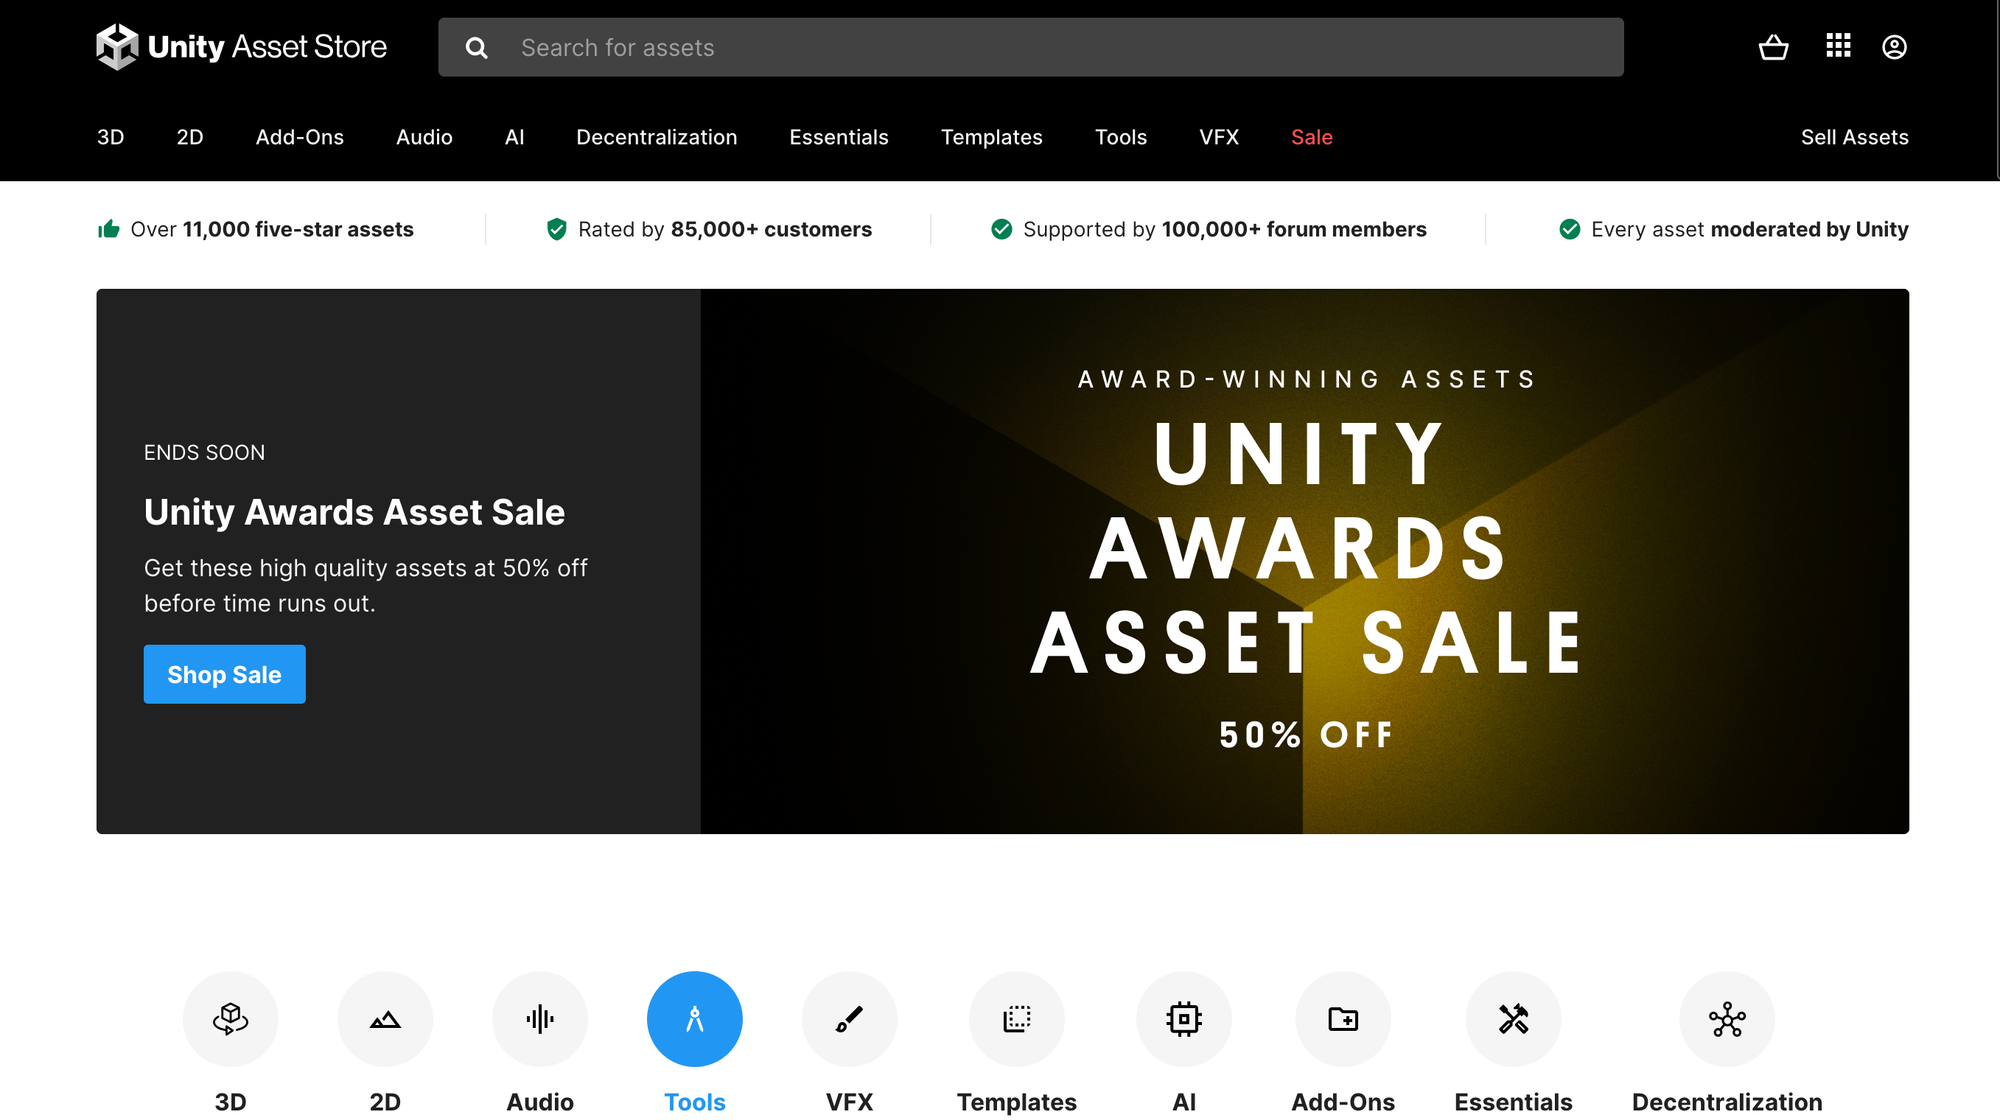
Task: Click the Essentials label under category icons
Action: [1513, 1102]
